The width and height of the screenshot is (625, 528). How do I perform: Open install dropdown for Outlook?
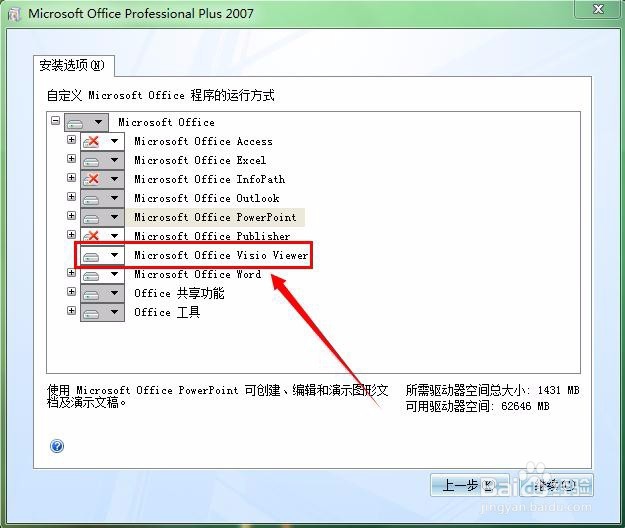114,198
